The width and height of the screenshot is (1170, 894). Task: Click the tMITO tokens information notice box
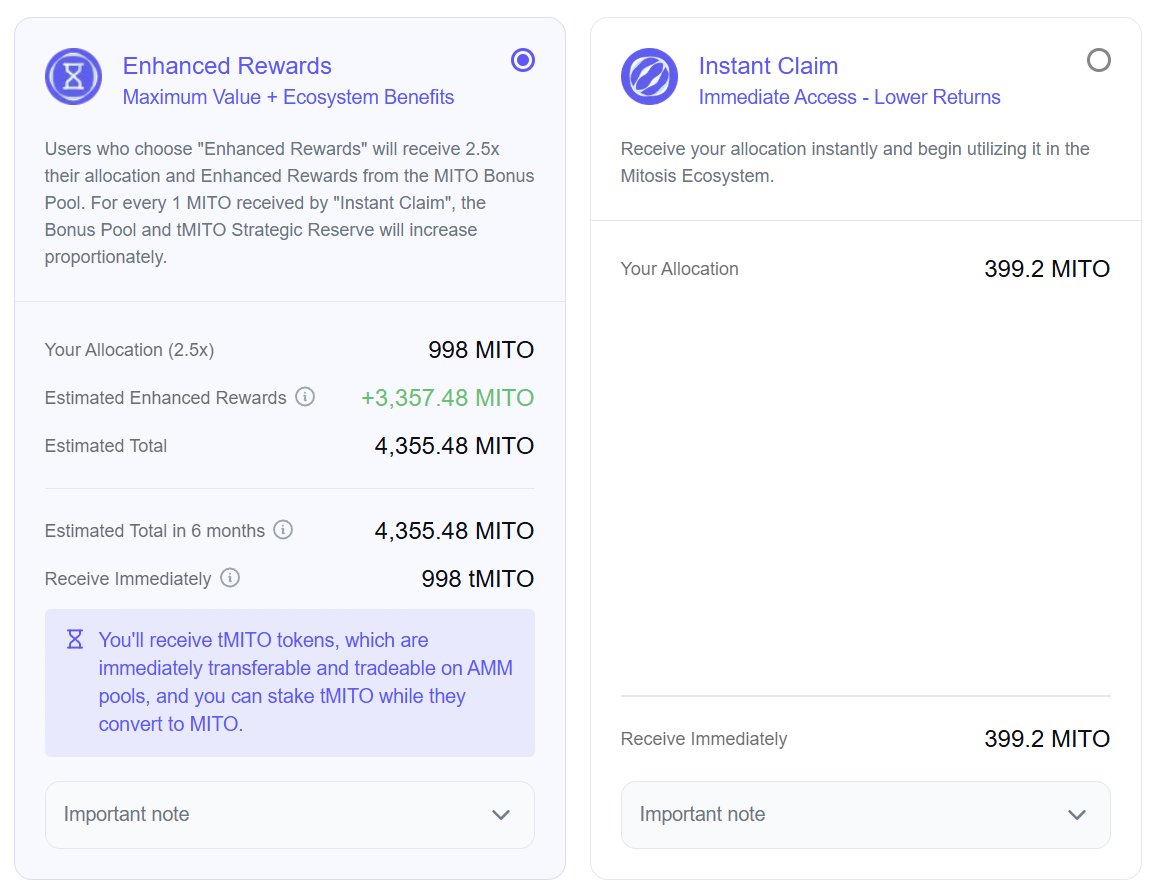290,682
